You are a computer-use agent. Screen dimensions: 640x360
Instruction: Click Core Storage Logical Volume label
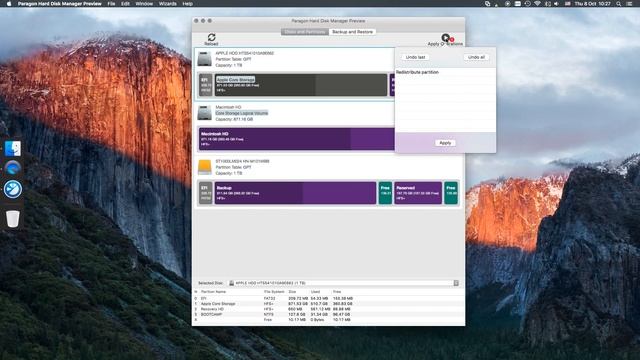[x=242, y=113]
